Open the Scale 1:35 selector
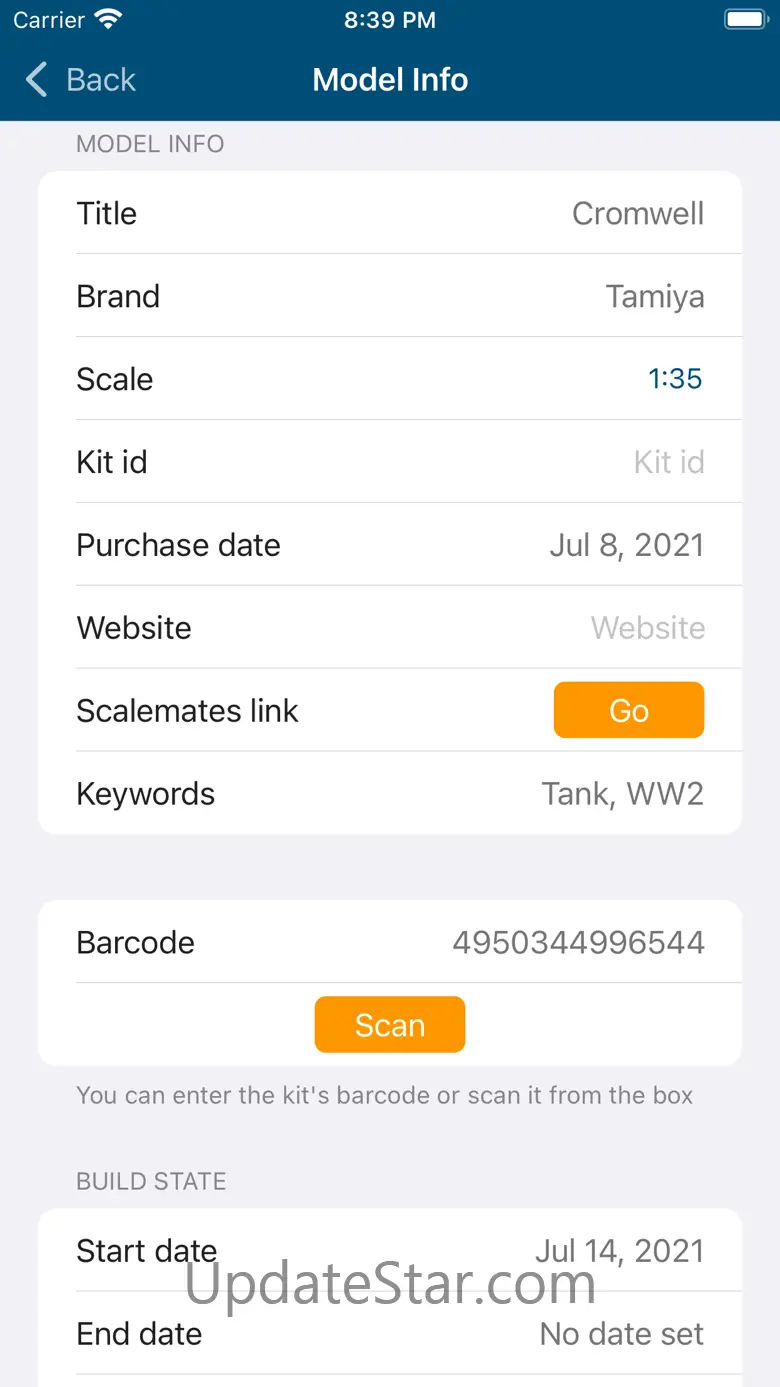 coord(675,379)
